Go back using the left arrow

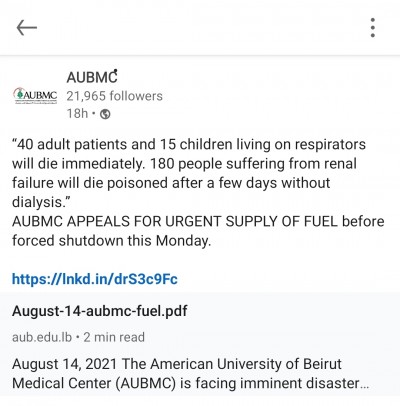(27, 27)
